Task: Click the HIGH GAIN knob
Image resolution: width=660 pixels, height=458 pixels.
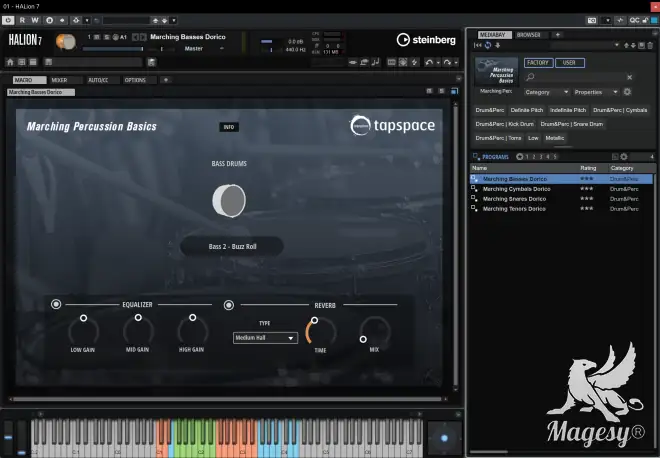Action: coord(192,330)
